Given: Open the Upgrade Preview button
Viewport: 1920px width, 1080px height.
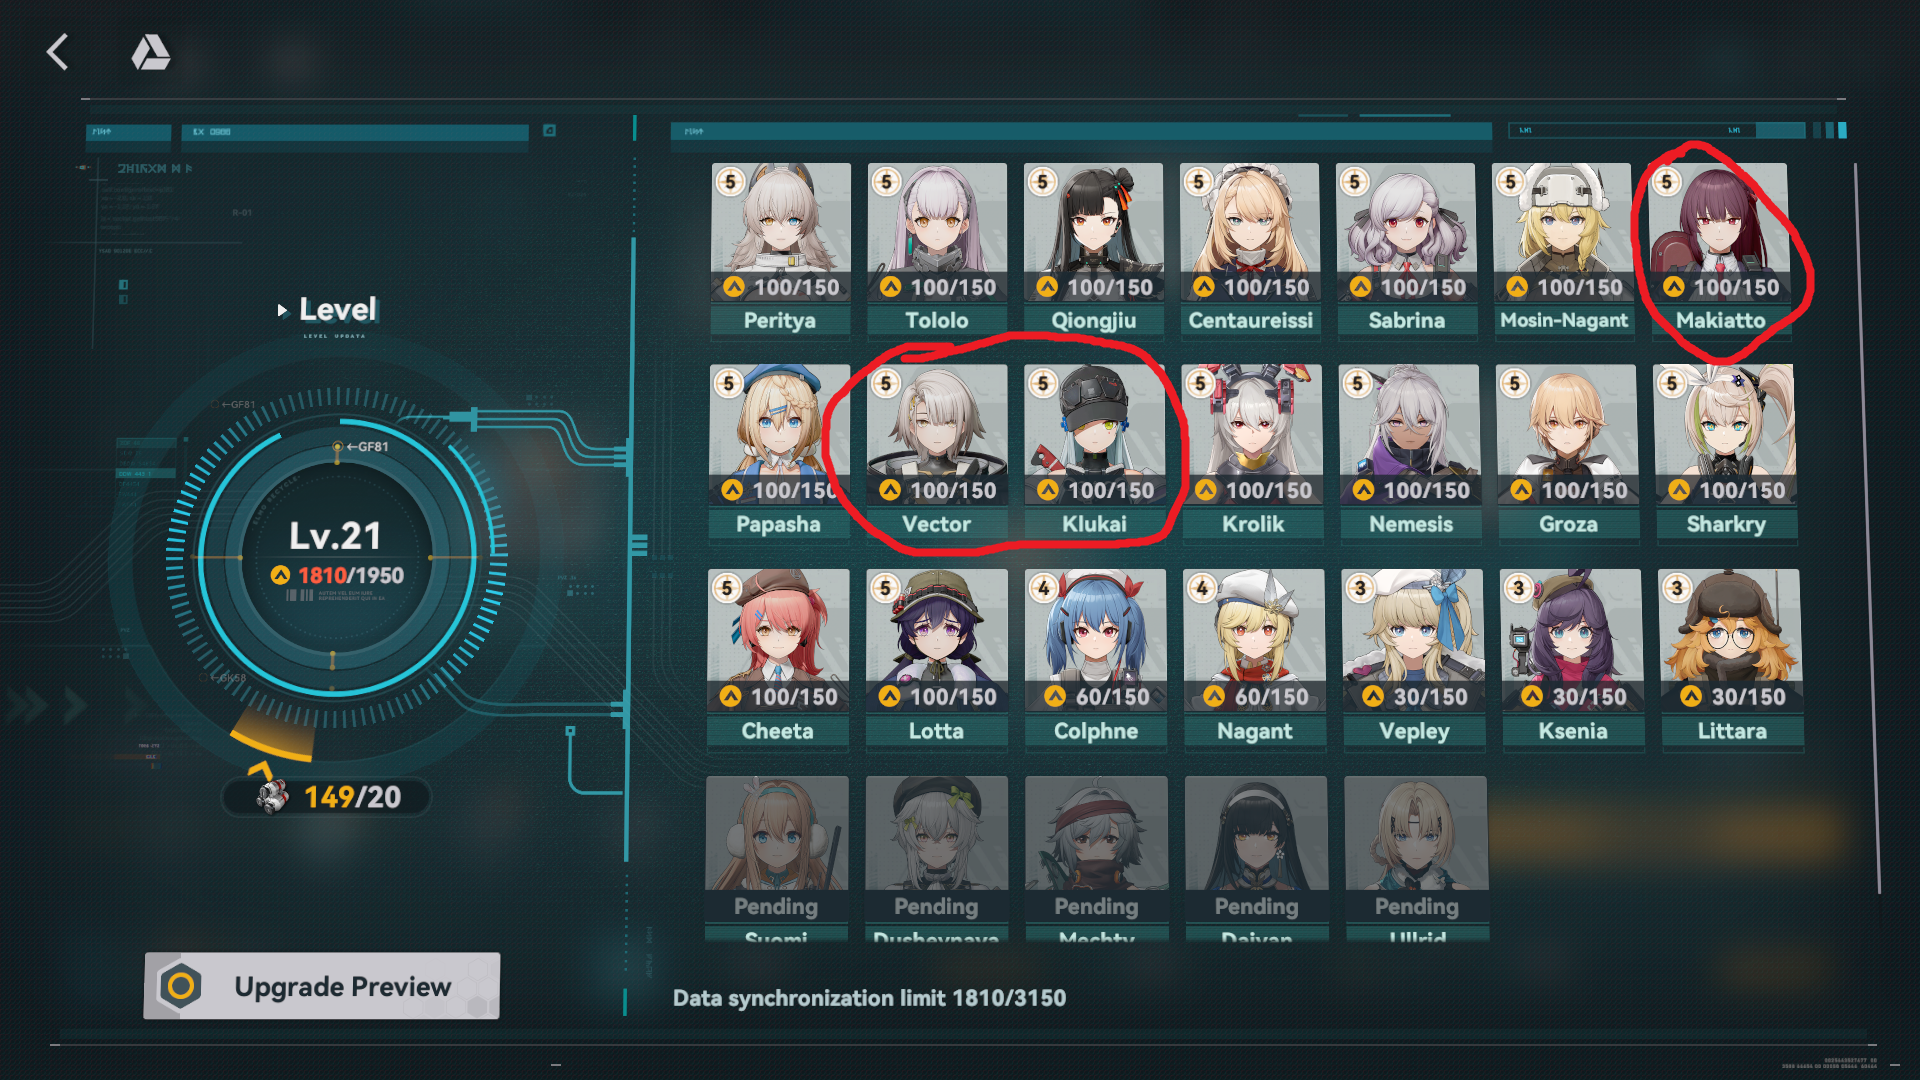Looking at the screenshot, I should (321, 986).
